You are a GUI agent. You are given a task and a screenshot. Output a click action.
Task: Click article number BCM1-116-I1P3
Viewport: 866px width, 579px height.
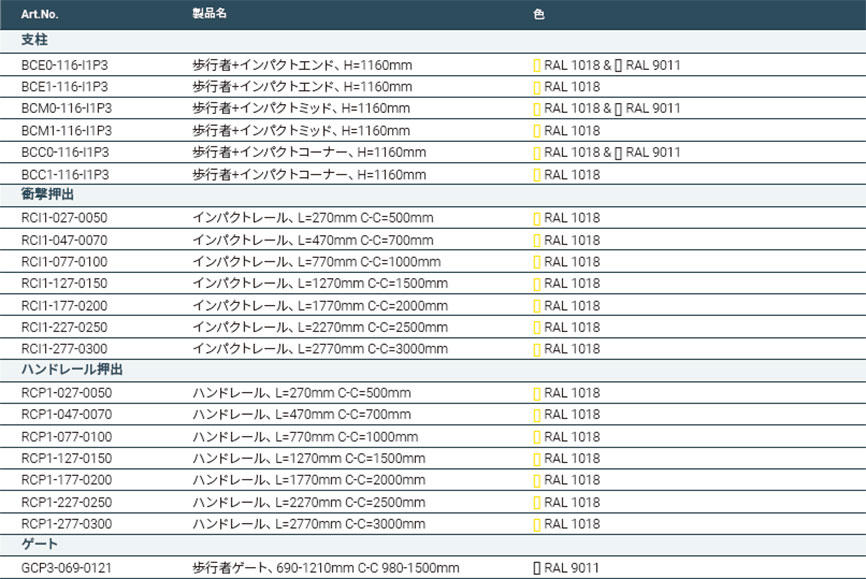[x=66, y=131]
